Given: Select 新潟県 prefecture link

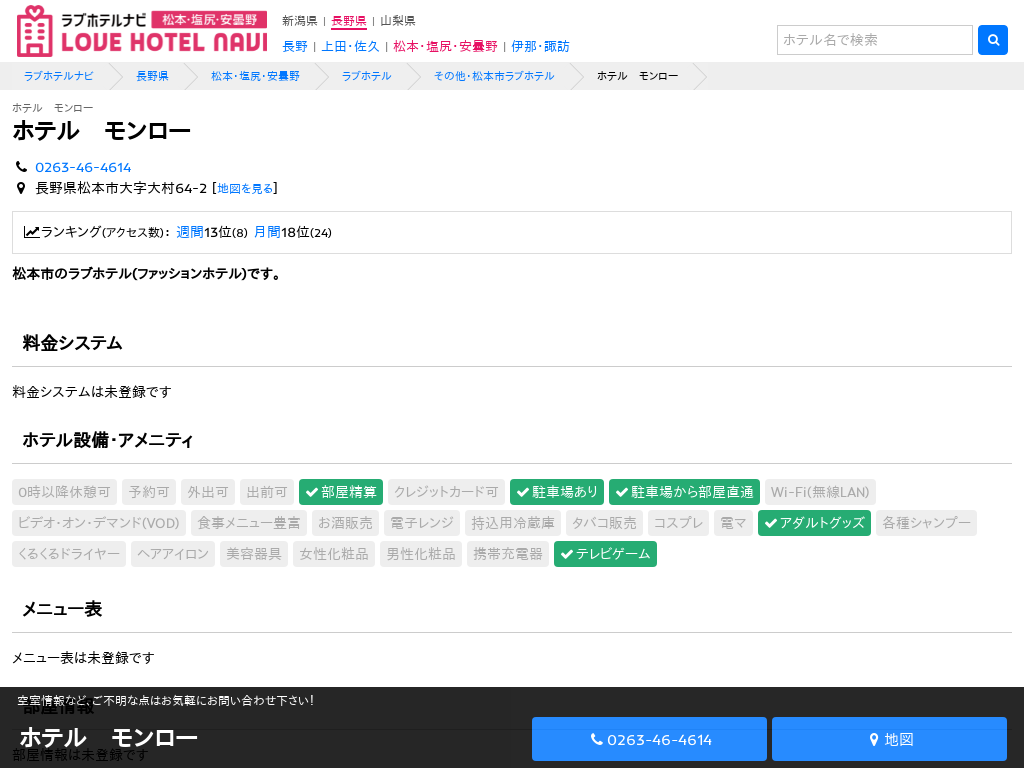Looking at the screenshot, I should pos(300,21).
